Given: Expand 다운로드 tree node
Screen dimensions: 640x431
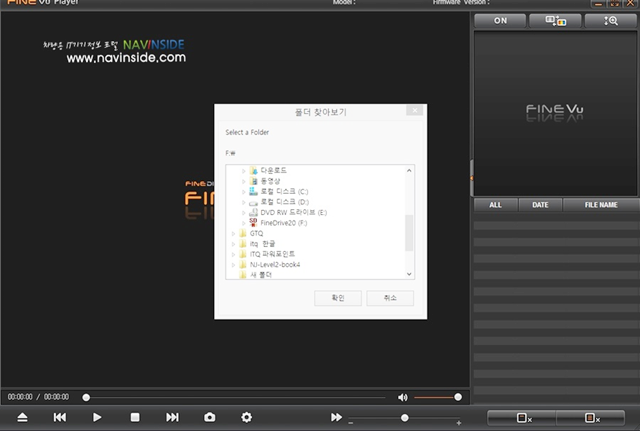Looking at the screenshot, I should click(244, 171).
